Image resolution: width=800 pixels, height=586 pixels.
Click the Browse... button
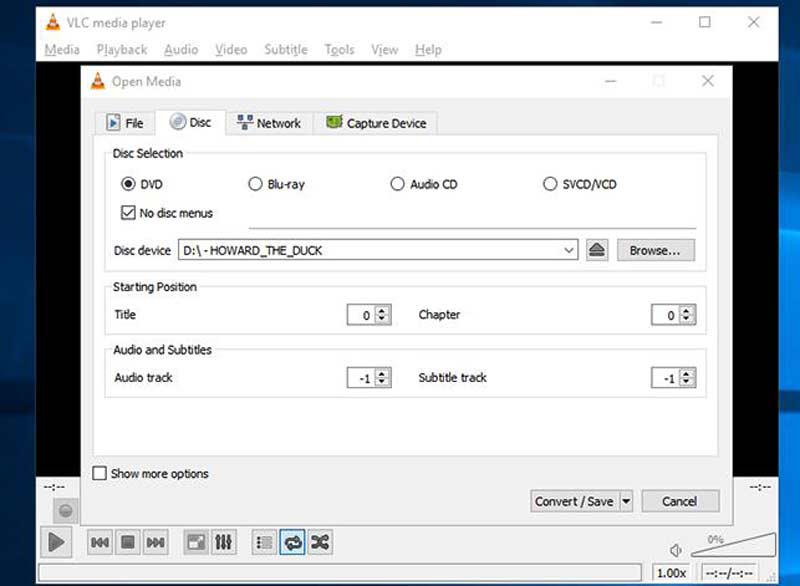tap(656, 250)
